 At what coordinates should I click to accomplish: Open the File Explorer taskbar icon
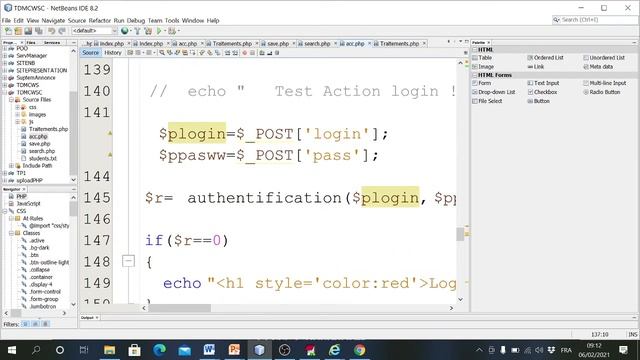pyautogui.click(x=109, y=350)
